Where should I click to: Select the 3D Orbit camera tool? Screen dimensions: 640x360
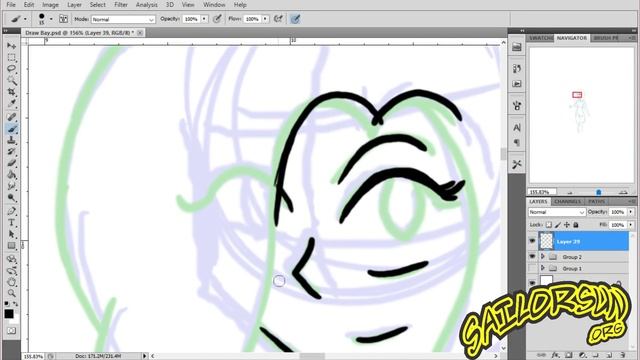pos(11,271)
